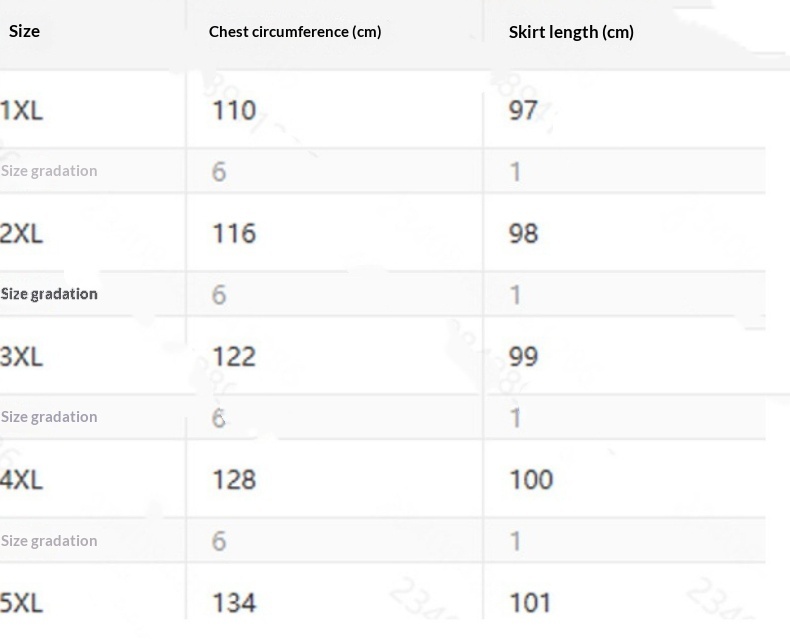Select the 4XL size row label

(x=22, y=480)
